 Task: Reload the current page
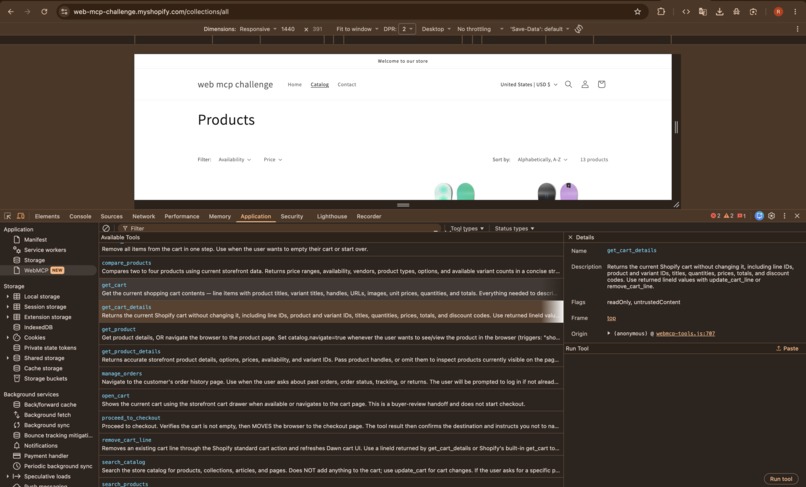click(44, 11)
